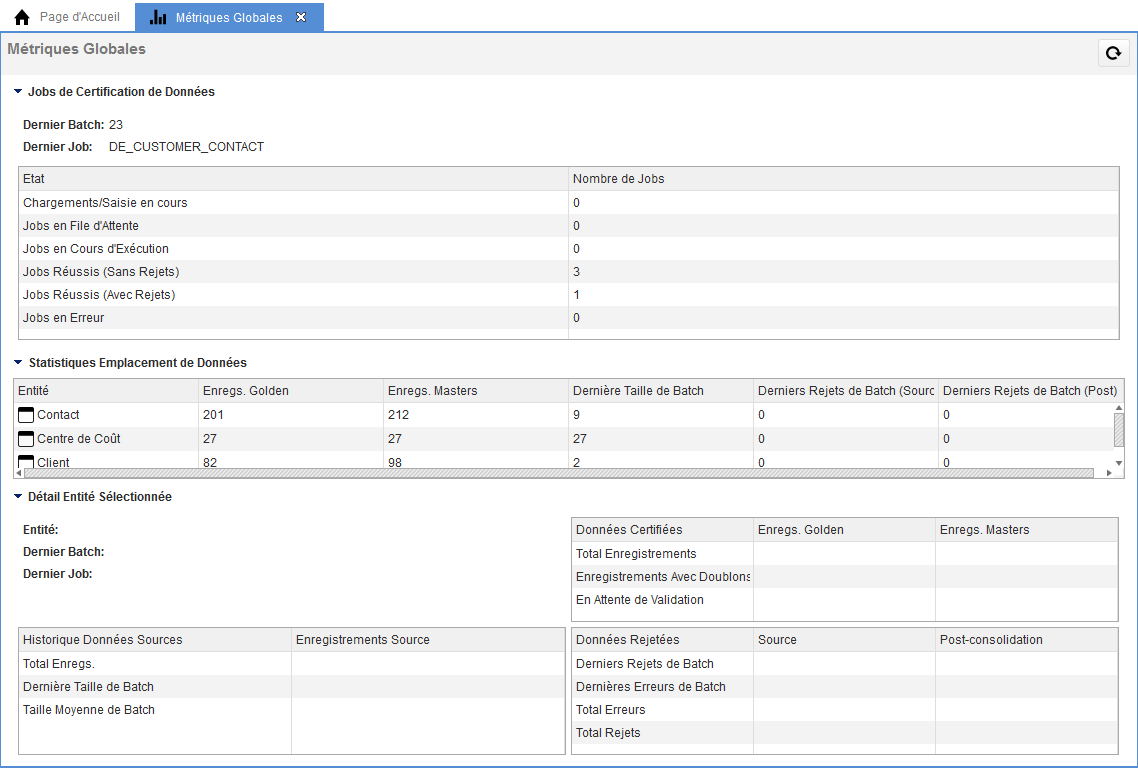This screenshot has height=768, width=1138.
Task: Click the Enregistrements Avec Doublons row
Action: click(845, 576)
